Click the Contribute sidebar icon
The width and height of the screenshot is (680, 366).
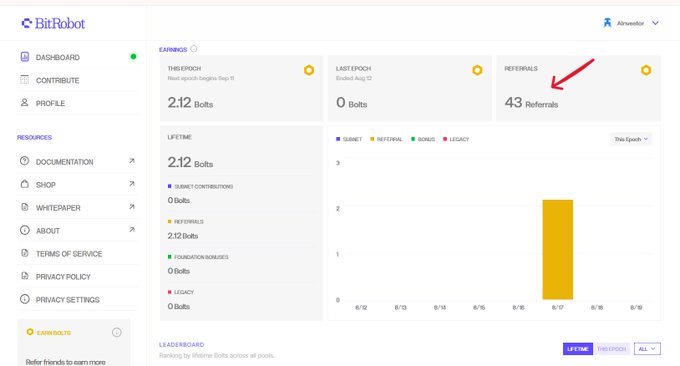pos(25,79)
